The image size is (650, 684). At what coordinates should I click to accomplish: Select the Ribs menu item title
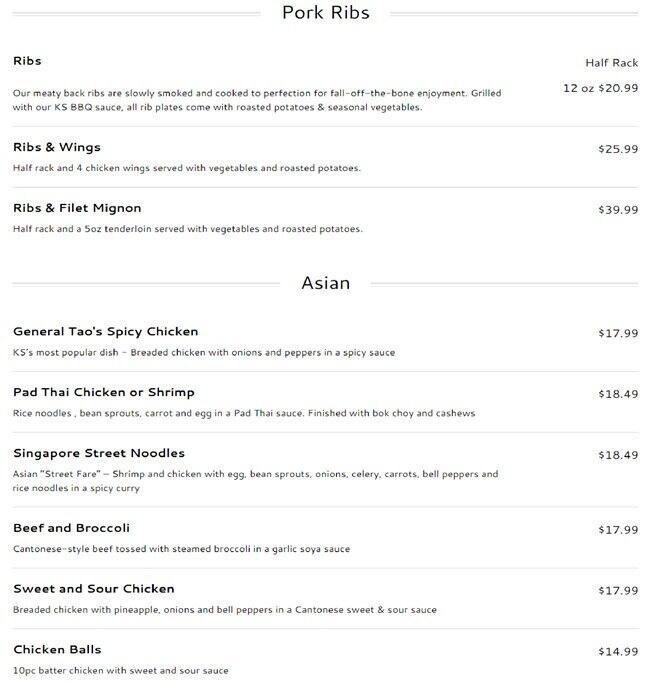click(27, 61)
